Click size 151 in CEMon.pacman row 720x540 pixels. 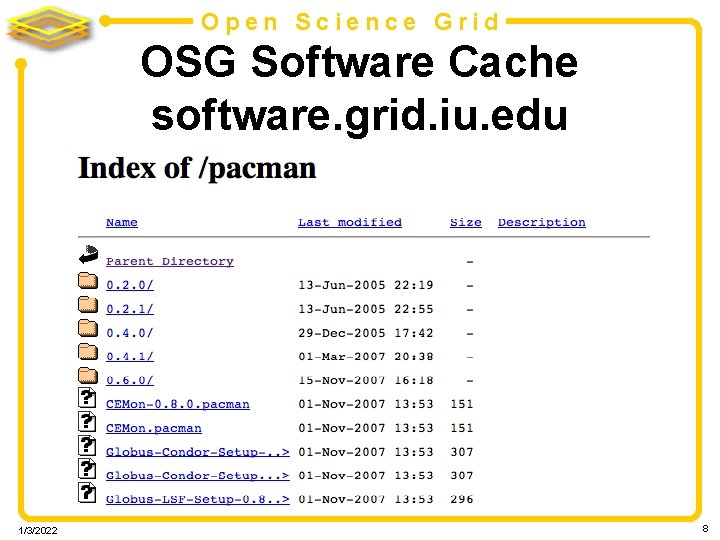[462, 428]
